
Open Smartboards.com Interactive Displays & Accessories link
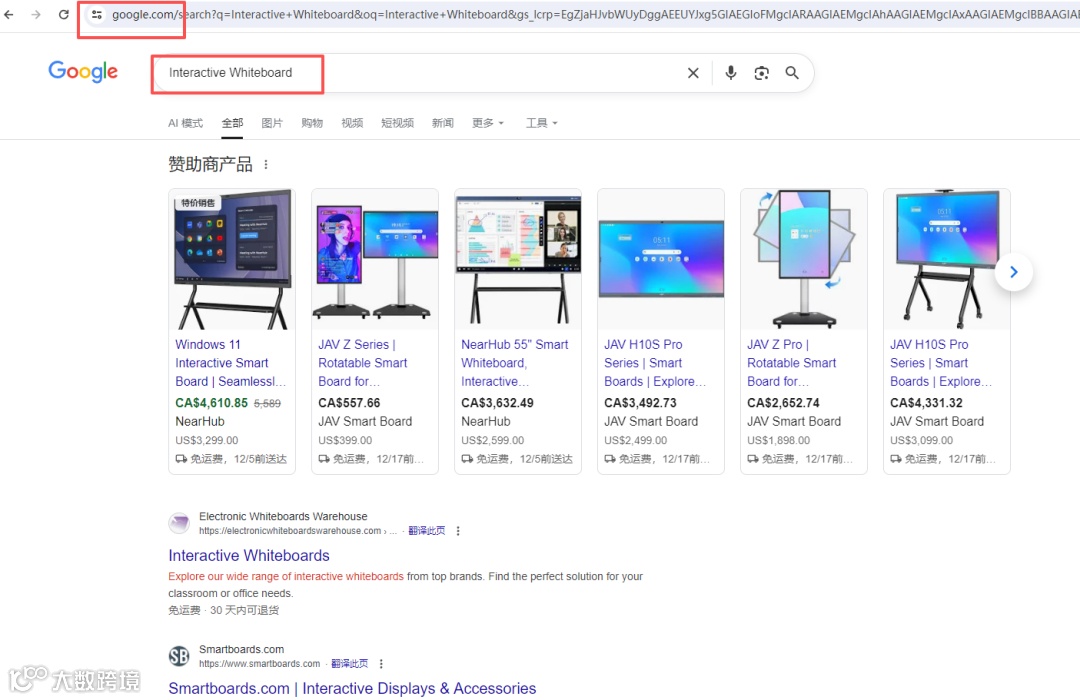pyautogui.click(x=352, y=688)
